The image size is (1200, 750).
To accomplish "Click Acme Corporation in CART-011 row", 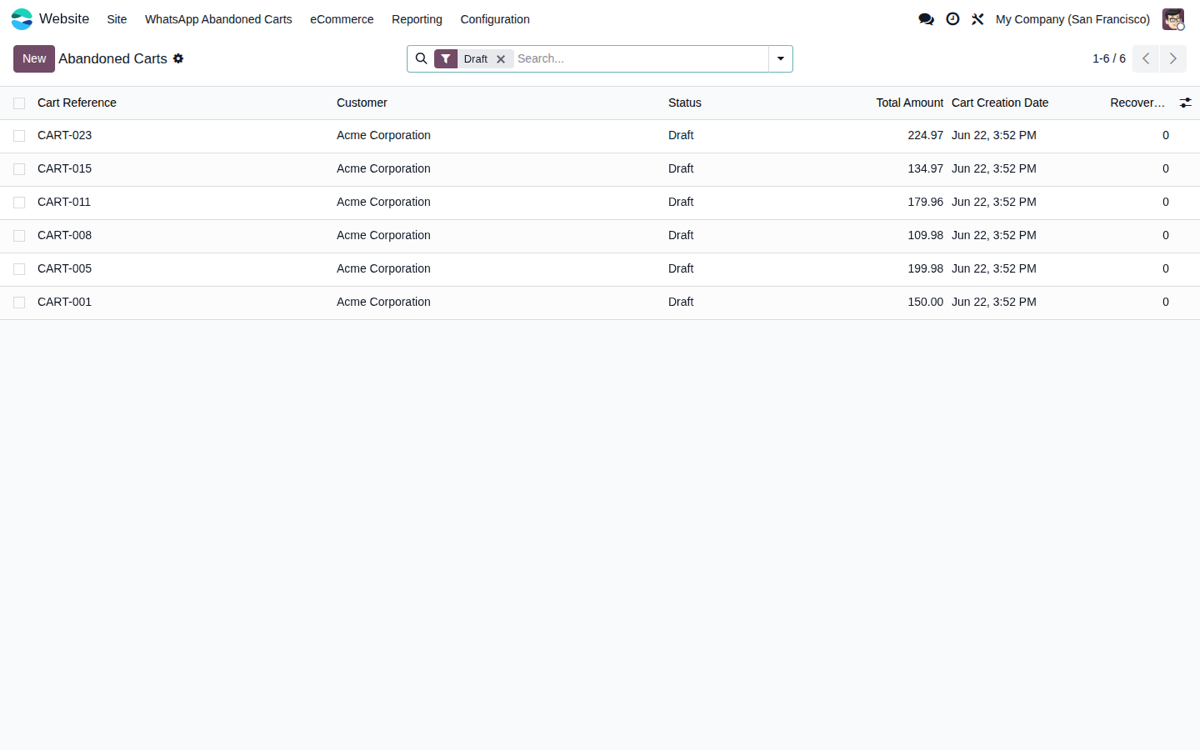I will [x=383, y=202].
